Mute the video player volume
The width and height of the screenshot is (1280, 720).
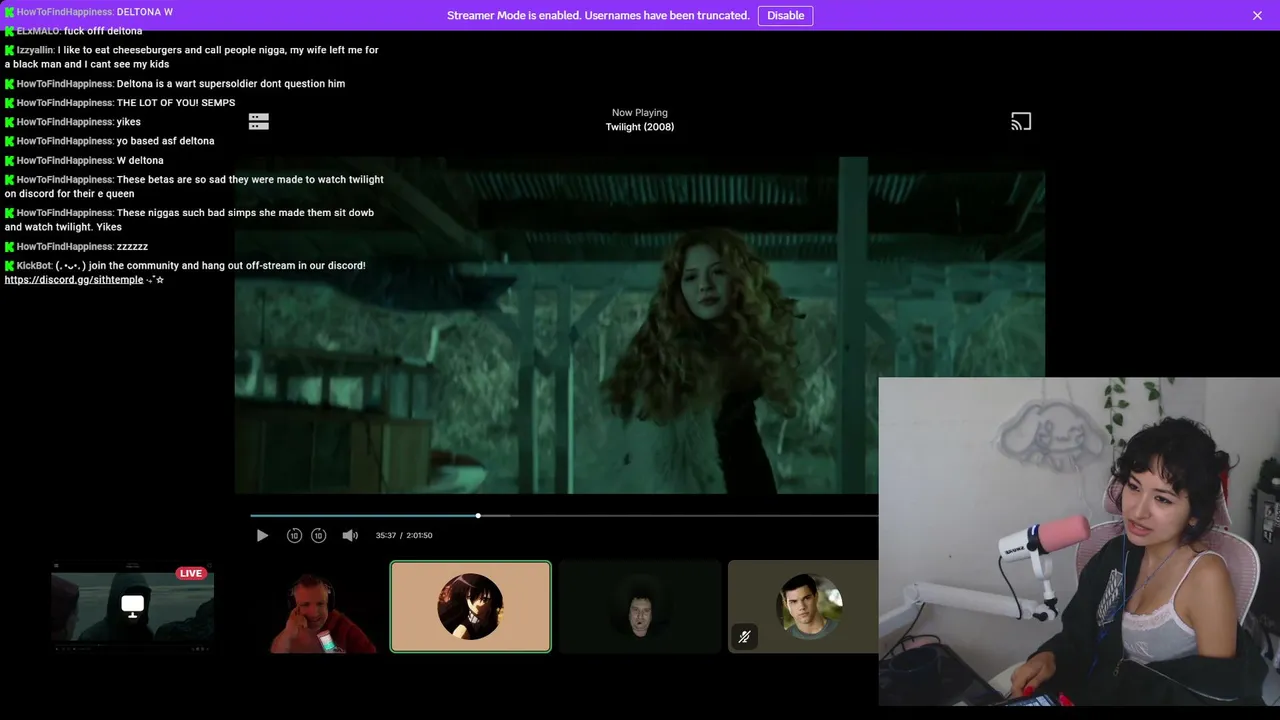tap(350, 536)
